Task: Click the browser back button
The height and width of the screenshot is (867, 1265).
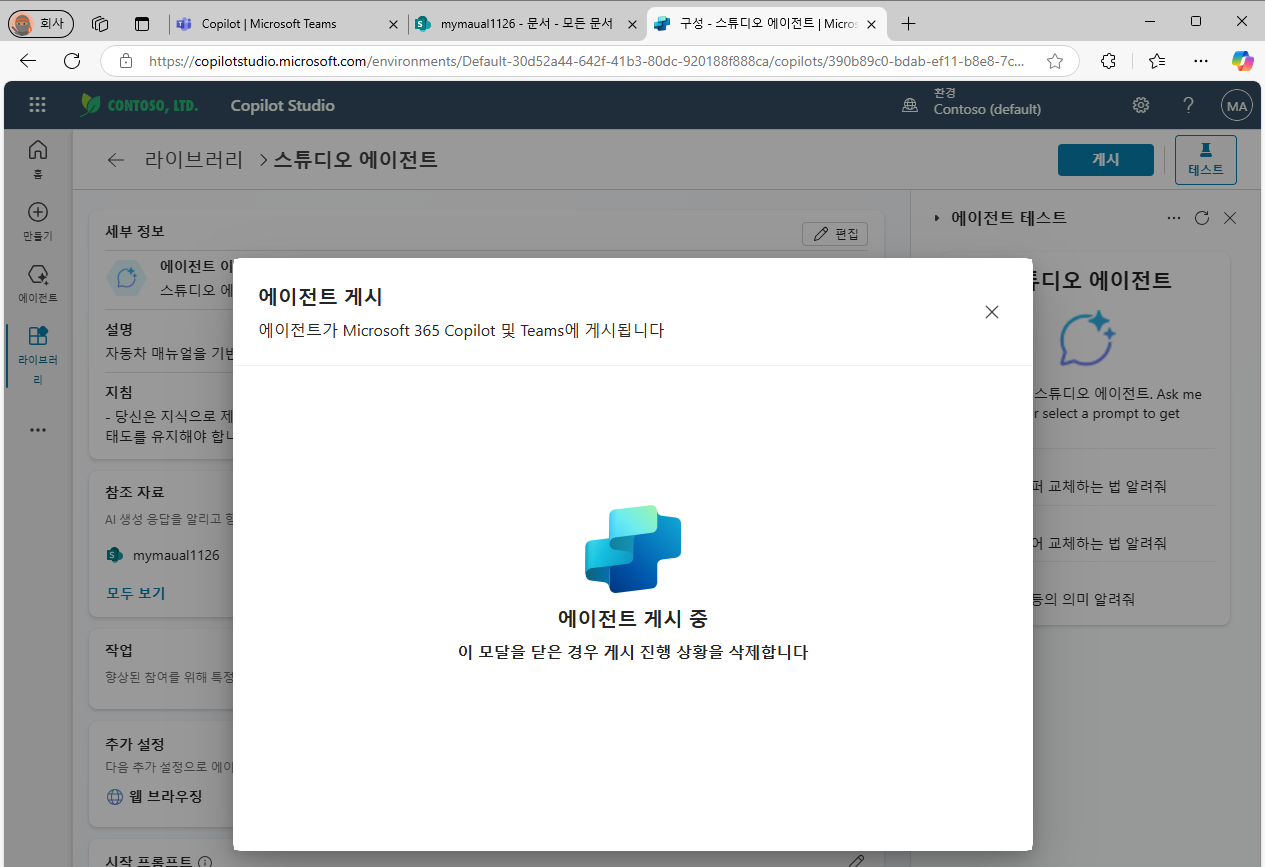Action: tap(28, 61)
